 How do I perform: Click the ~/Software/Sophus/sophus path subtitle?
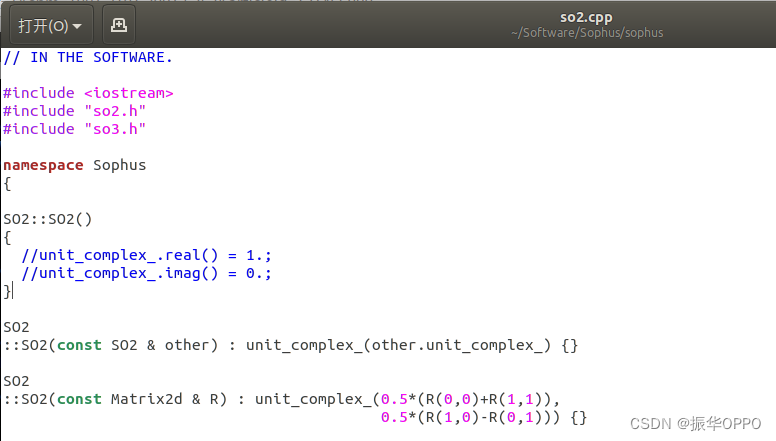pyautogui.click(x=587, y=33)
